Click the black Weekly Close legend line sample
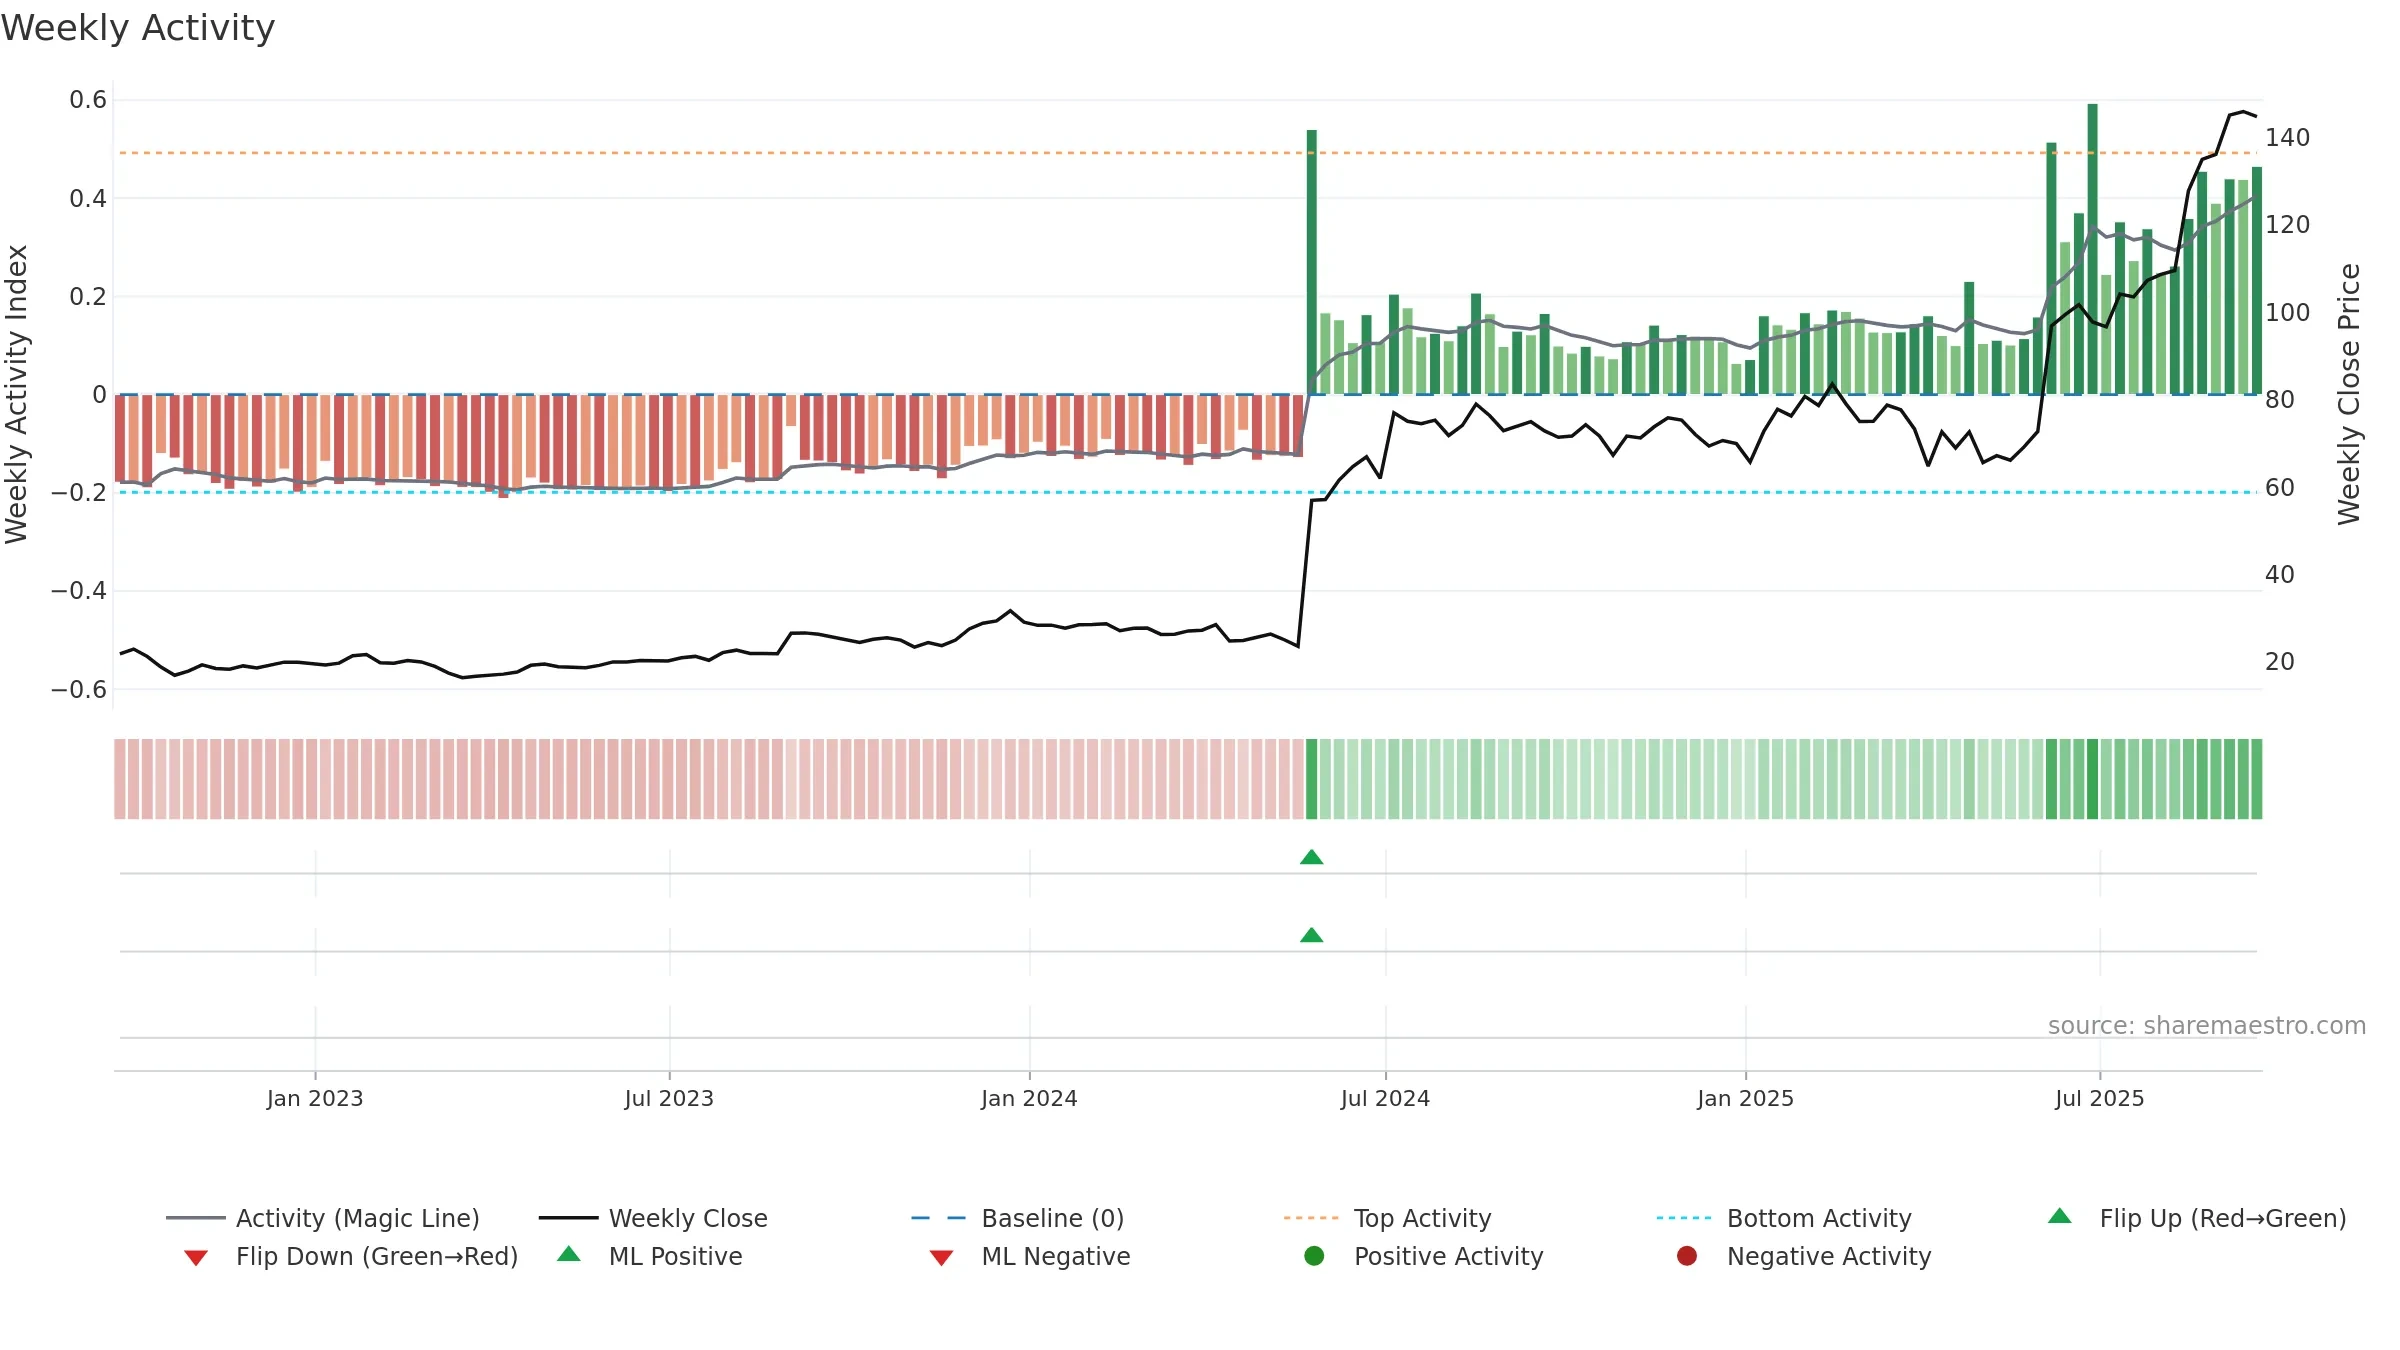 tap(568, 1218)
